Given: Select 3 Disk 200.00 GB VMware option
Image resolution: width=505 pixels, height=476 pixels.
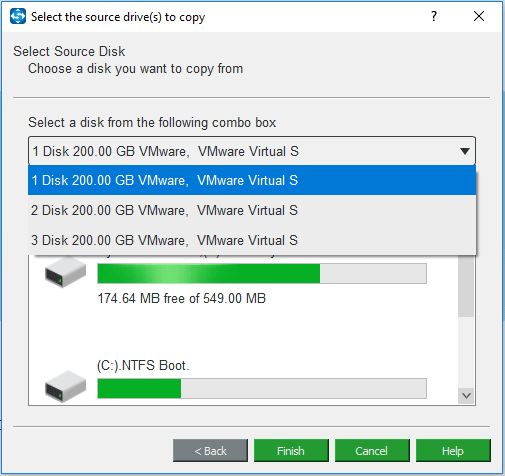Looking at the screenshot, I should [252, 240].
